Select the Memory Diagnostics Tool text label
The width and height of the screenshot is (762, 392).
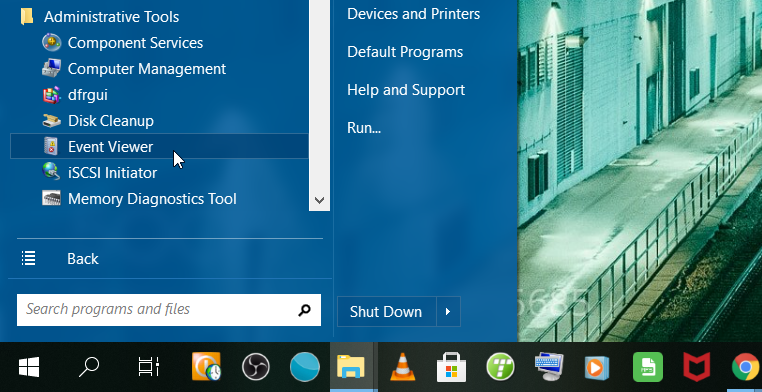point(152,199)
